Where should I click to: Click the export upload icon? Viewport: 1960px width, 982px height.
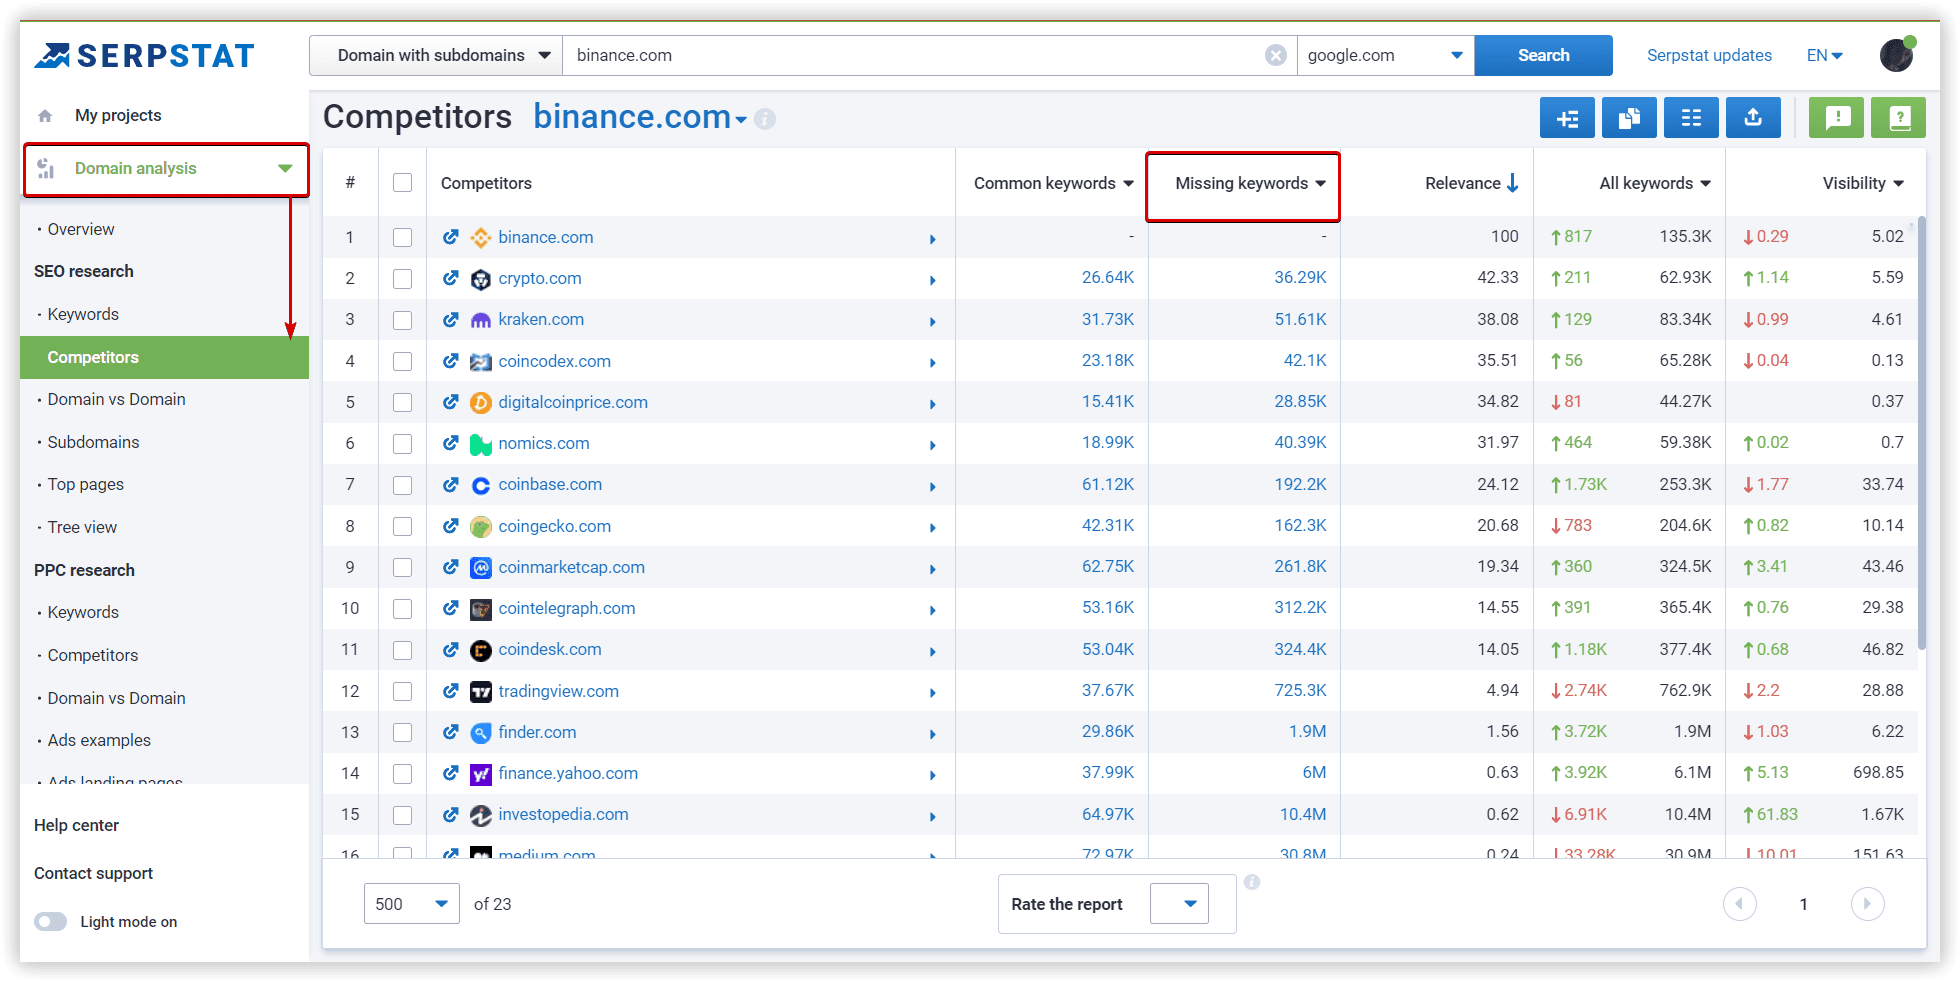[x=1753, y=118]
